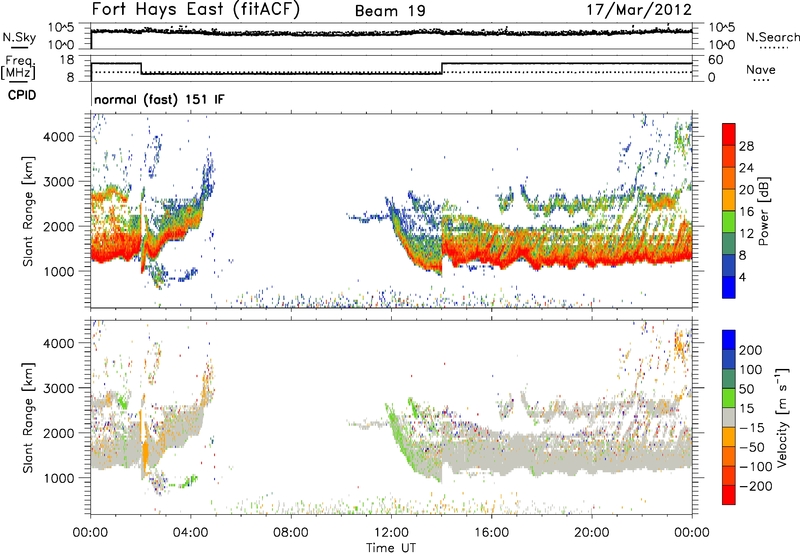Click the yellow-orange segment of power colorbar

tap(729, 200)
